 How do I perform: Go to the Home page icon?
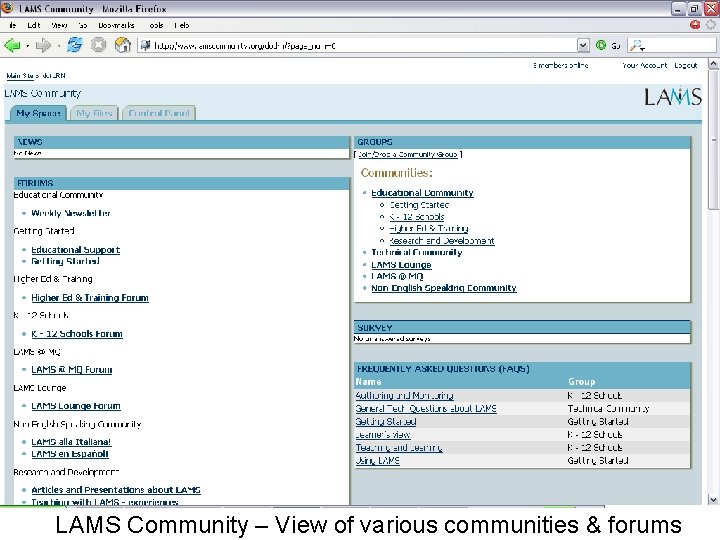click(123, 45)
